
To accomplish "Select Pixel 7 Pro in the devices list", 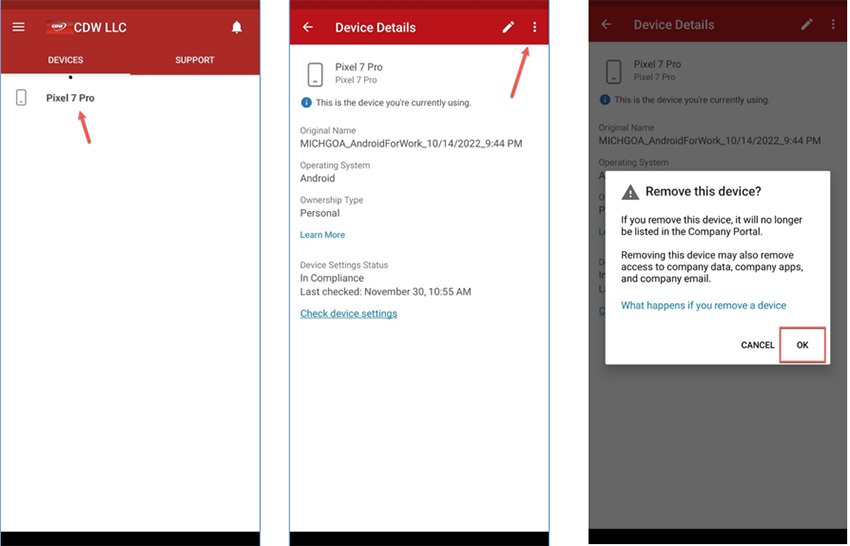I will pyautogui.click(x=70, y=98).
